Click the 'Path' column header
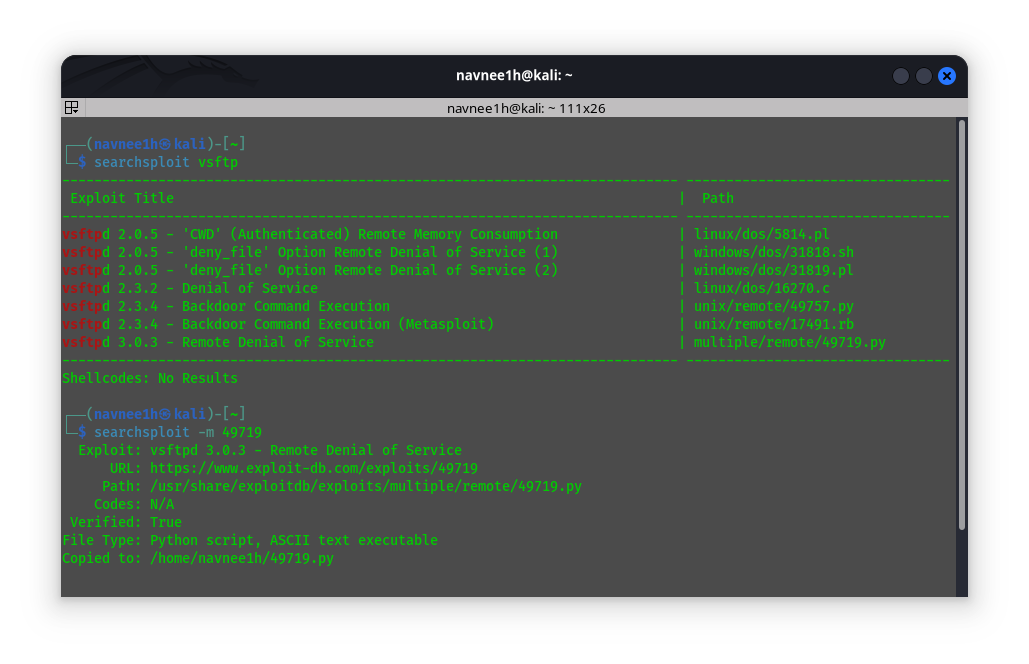 pyautogui.click(x=718, y=198)
